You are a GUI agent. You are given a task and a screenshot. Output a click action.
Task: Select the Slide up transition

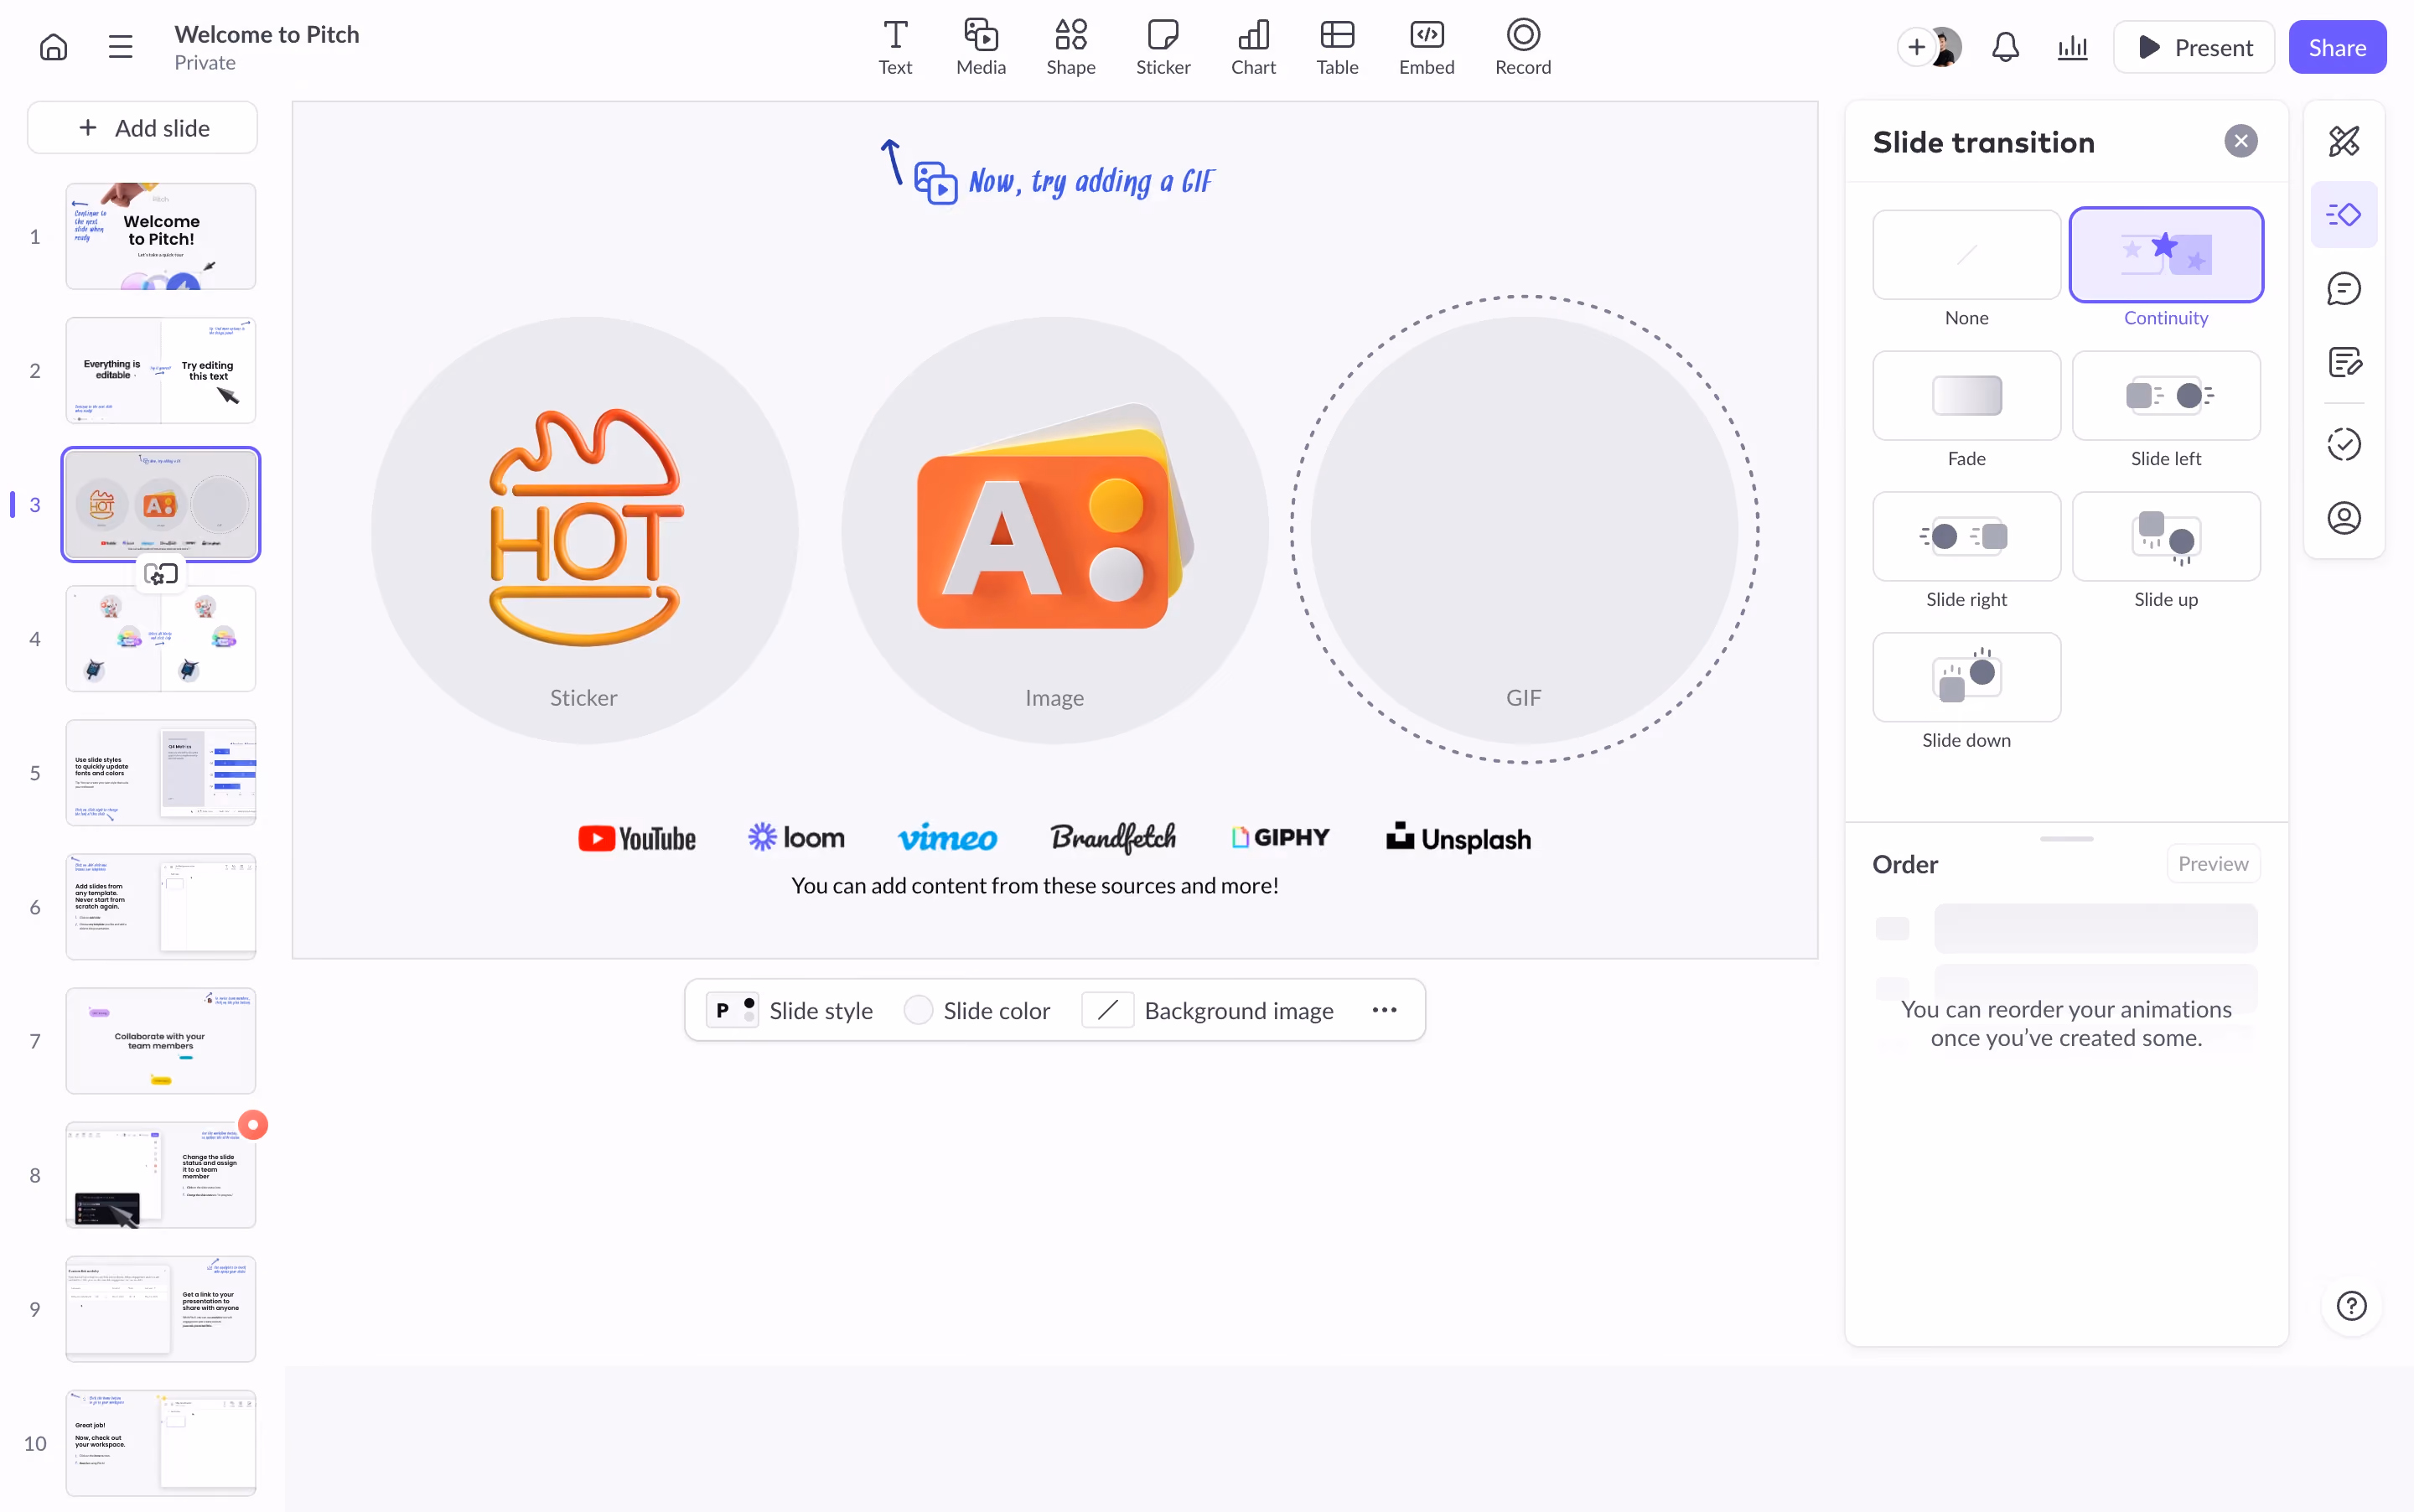tap(2166, 537)
